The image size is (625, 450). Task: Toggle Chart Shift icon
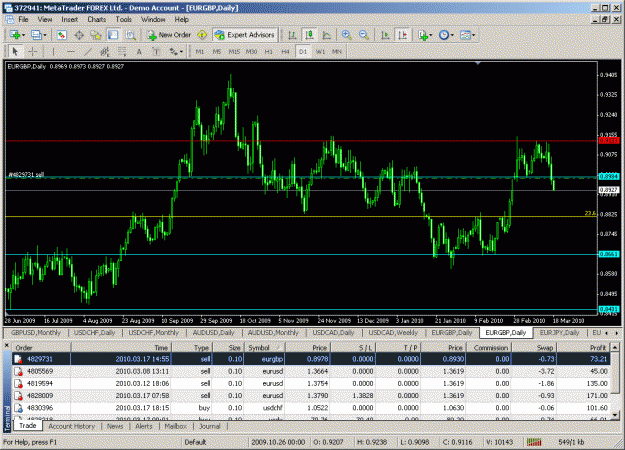pos(402,35)
